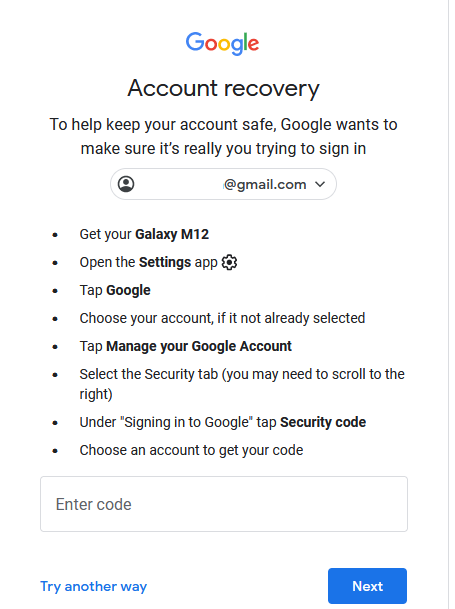Viewport: 455px width, 609px height.
Task: Expand the account chooser chevron arrow
Action: 320,184
